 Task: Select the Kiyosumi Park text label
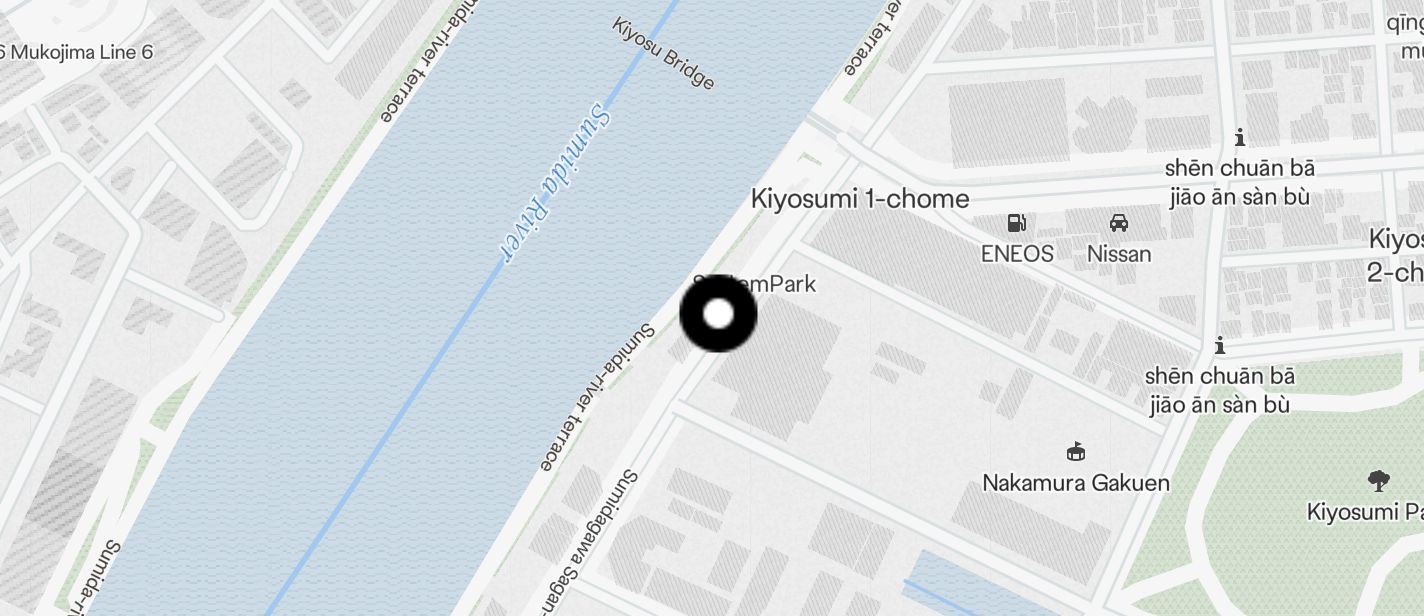[1365, 512]
